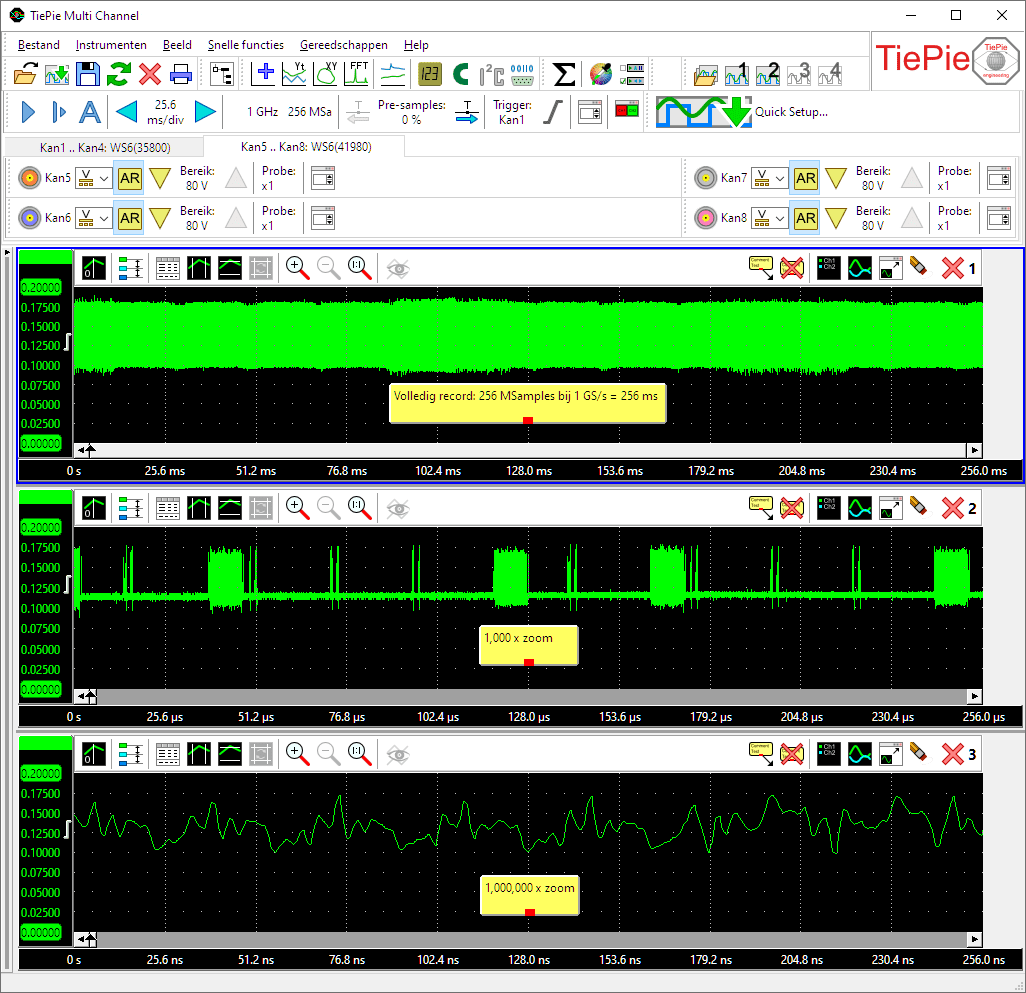Click the printer icon in toolbar
1026x993 pixels.
[x=181, y=73]
